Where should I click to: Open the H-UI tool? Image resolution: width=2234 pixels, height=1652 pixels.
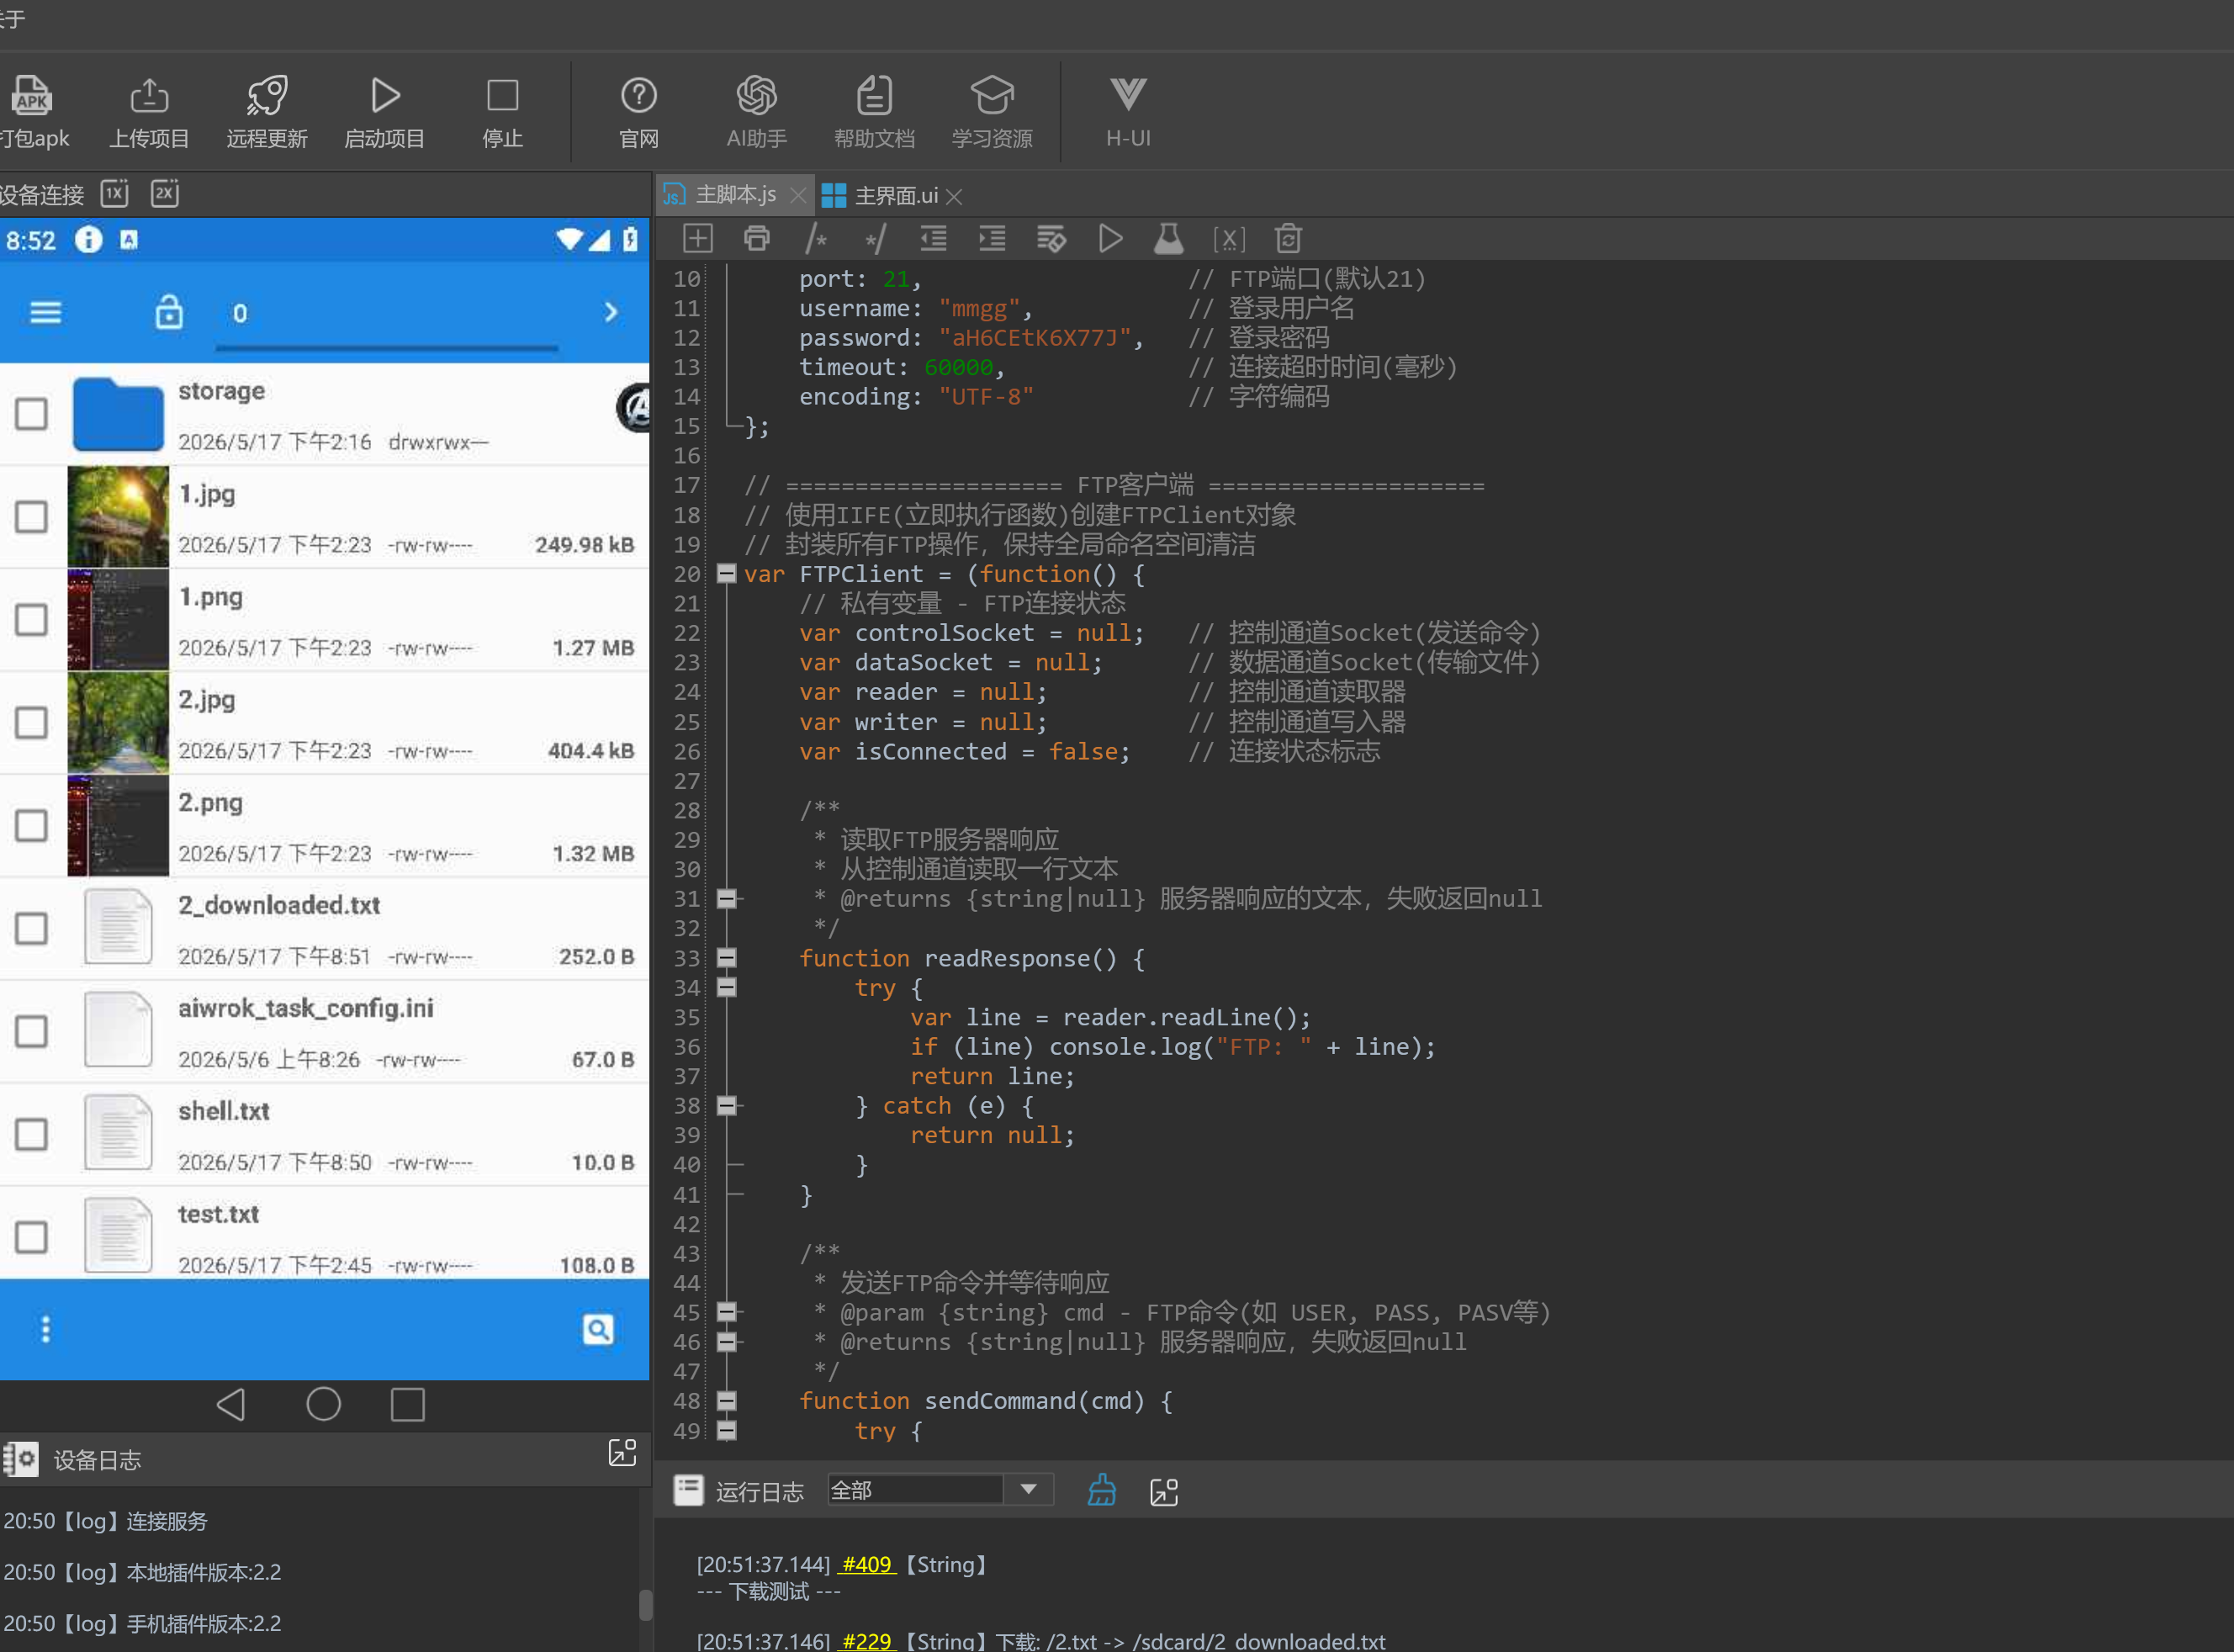[1128, 113]
